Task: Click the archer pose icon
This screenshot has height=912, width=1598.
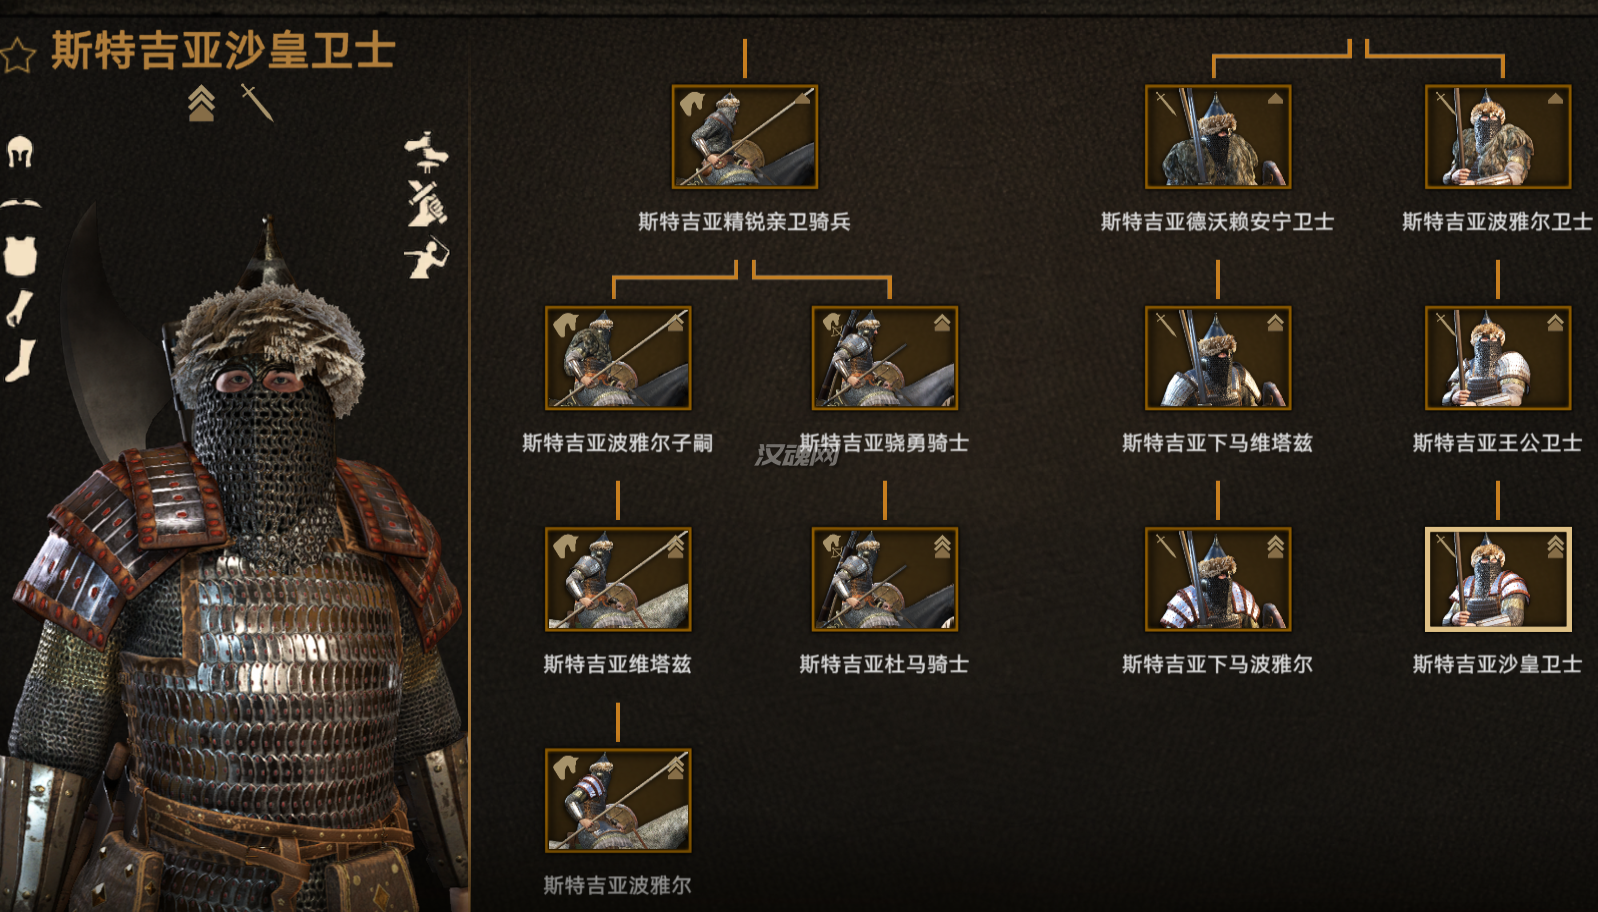Action: click(427, 258)
